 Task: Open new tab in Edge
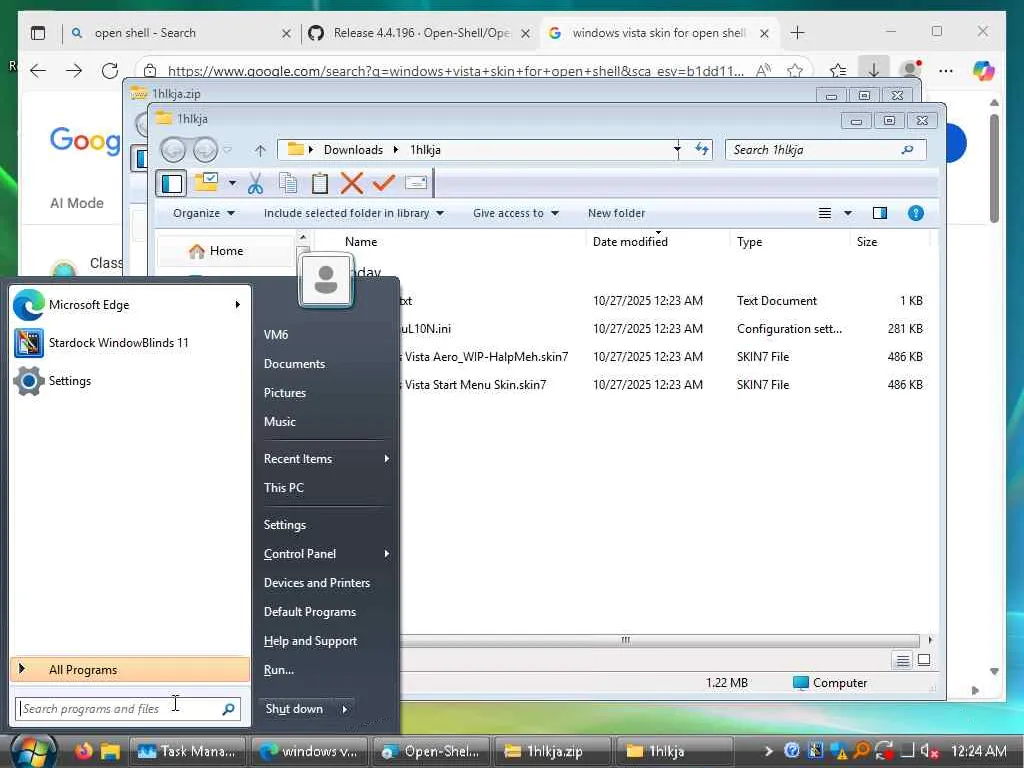pos(797,33)
